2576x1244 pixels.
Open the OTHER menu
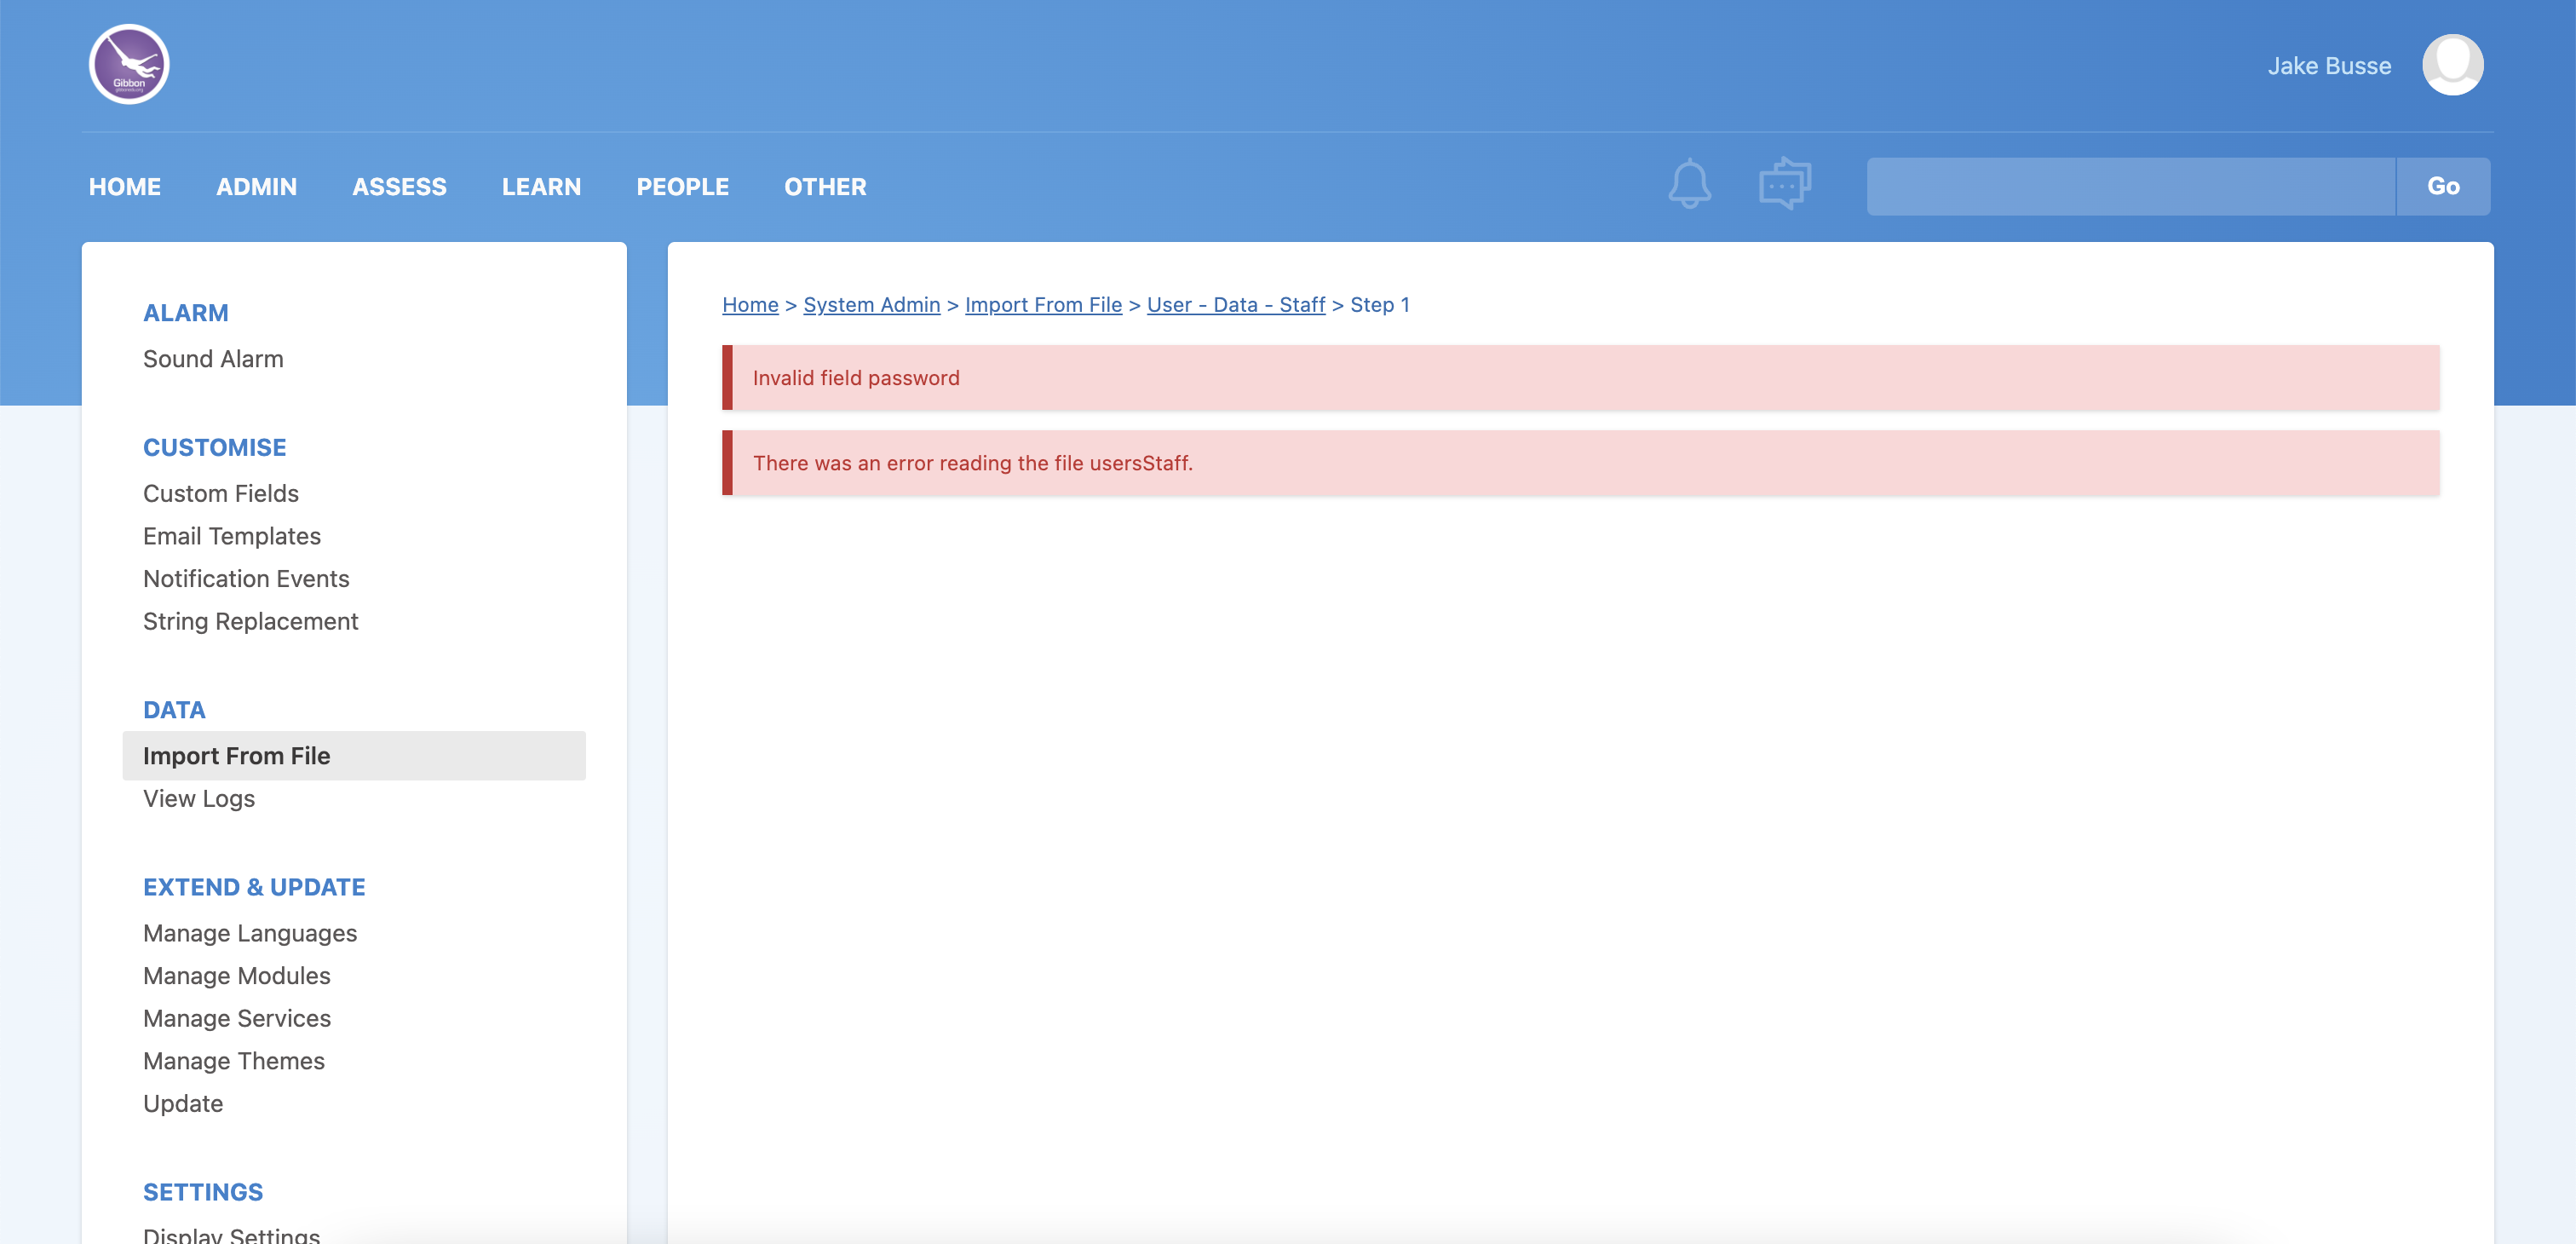click(x=825, y=186)
